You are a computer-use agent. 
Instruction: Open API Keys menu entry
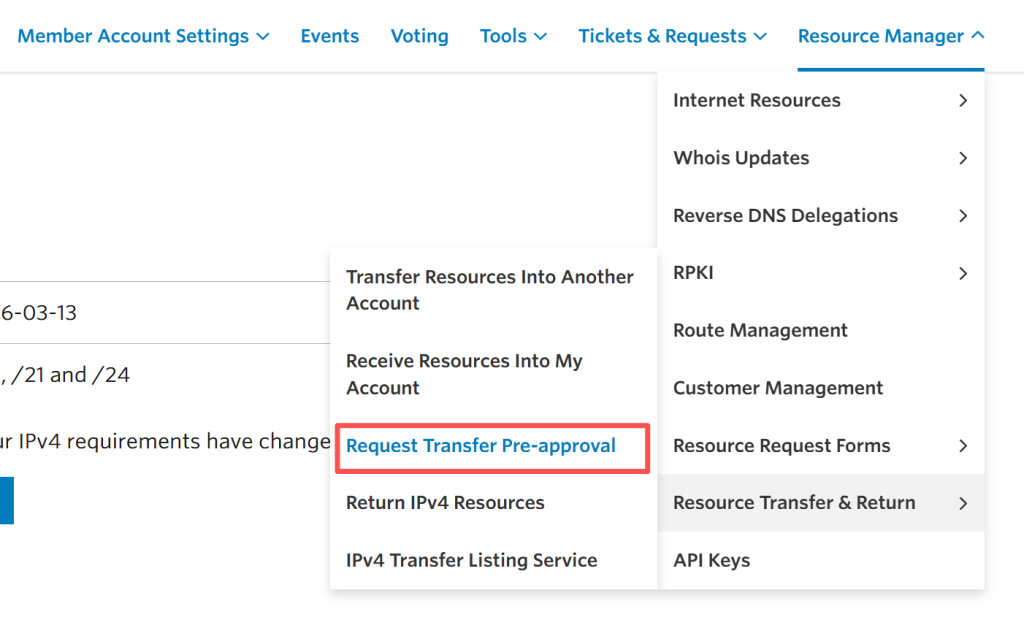[711, 561]
